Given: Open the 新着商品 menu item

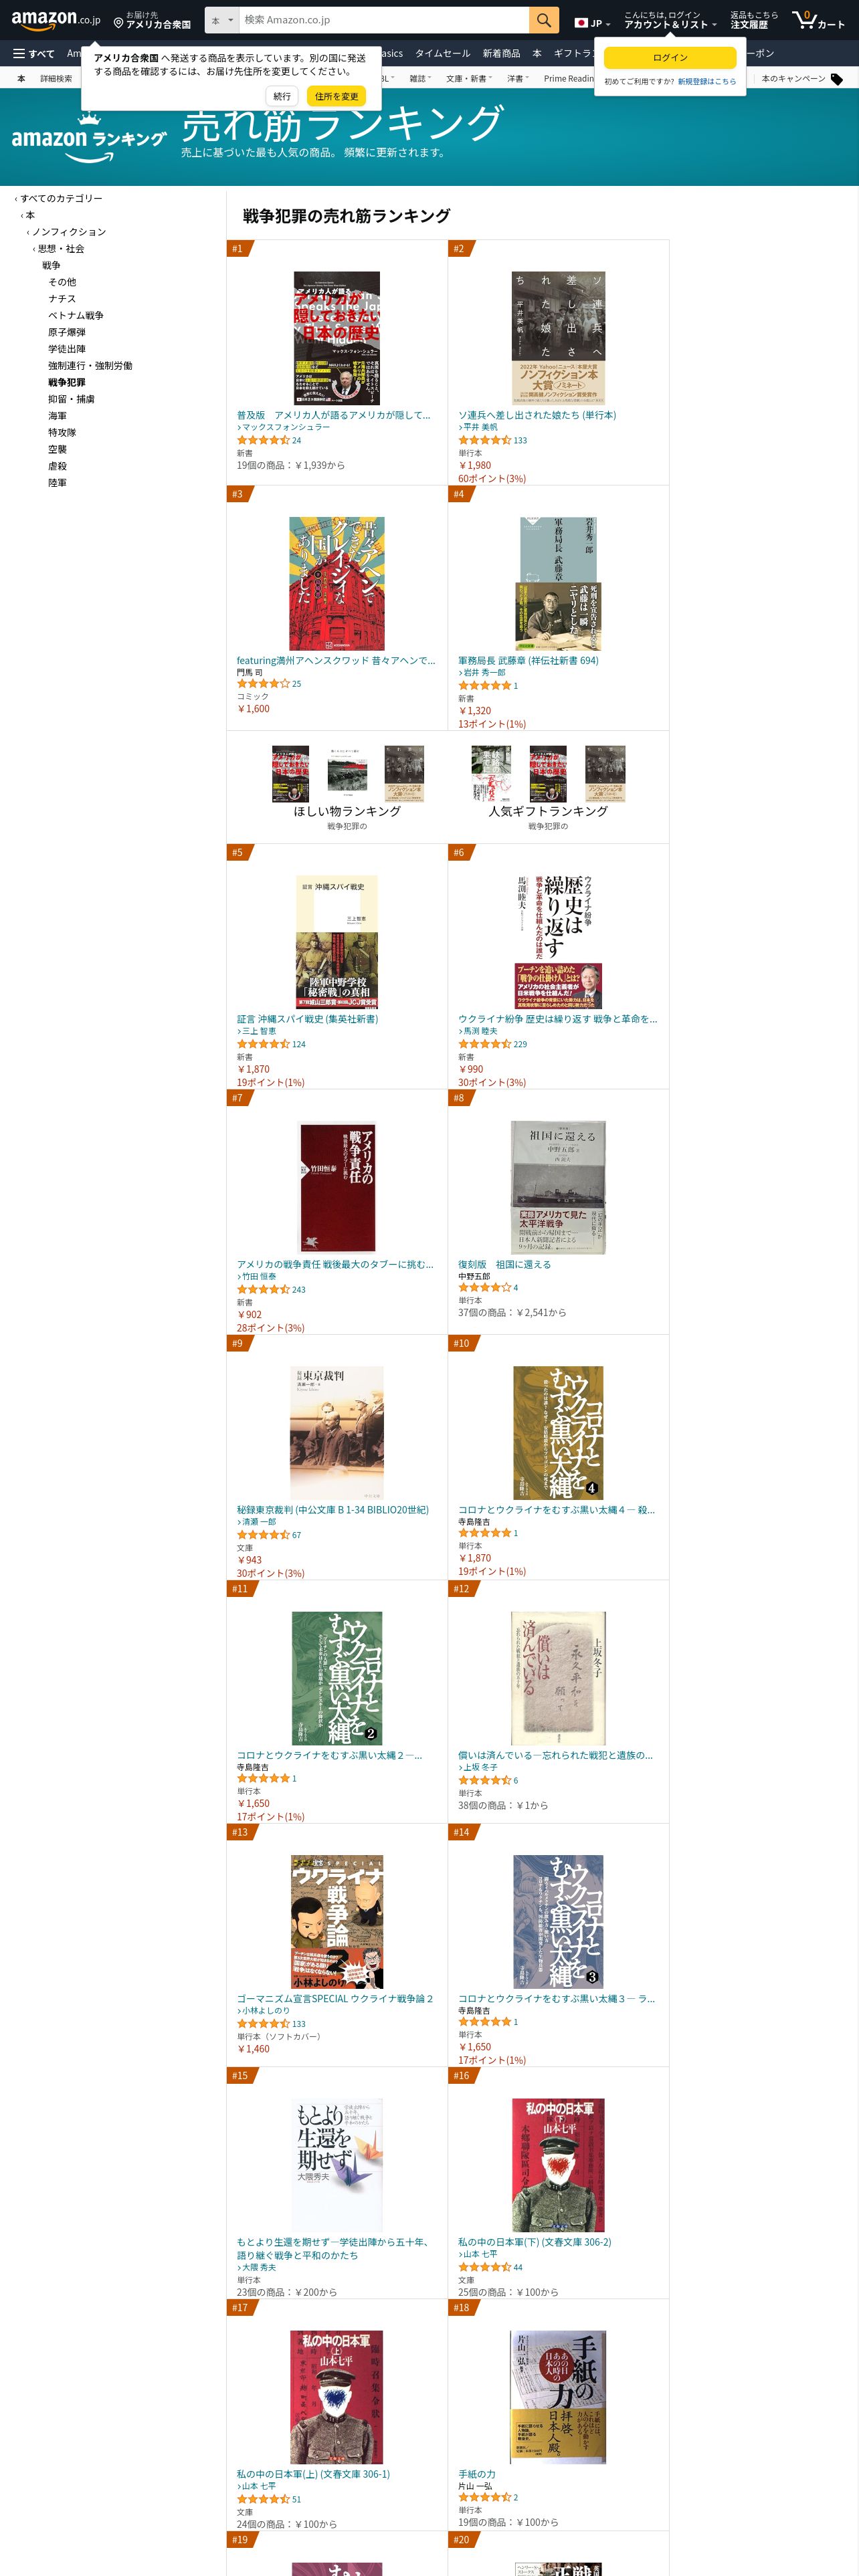Looking at the screenshot, I should click(x=501, y=54).
